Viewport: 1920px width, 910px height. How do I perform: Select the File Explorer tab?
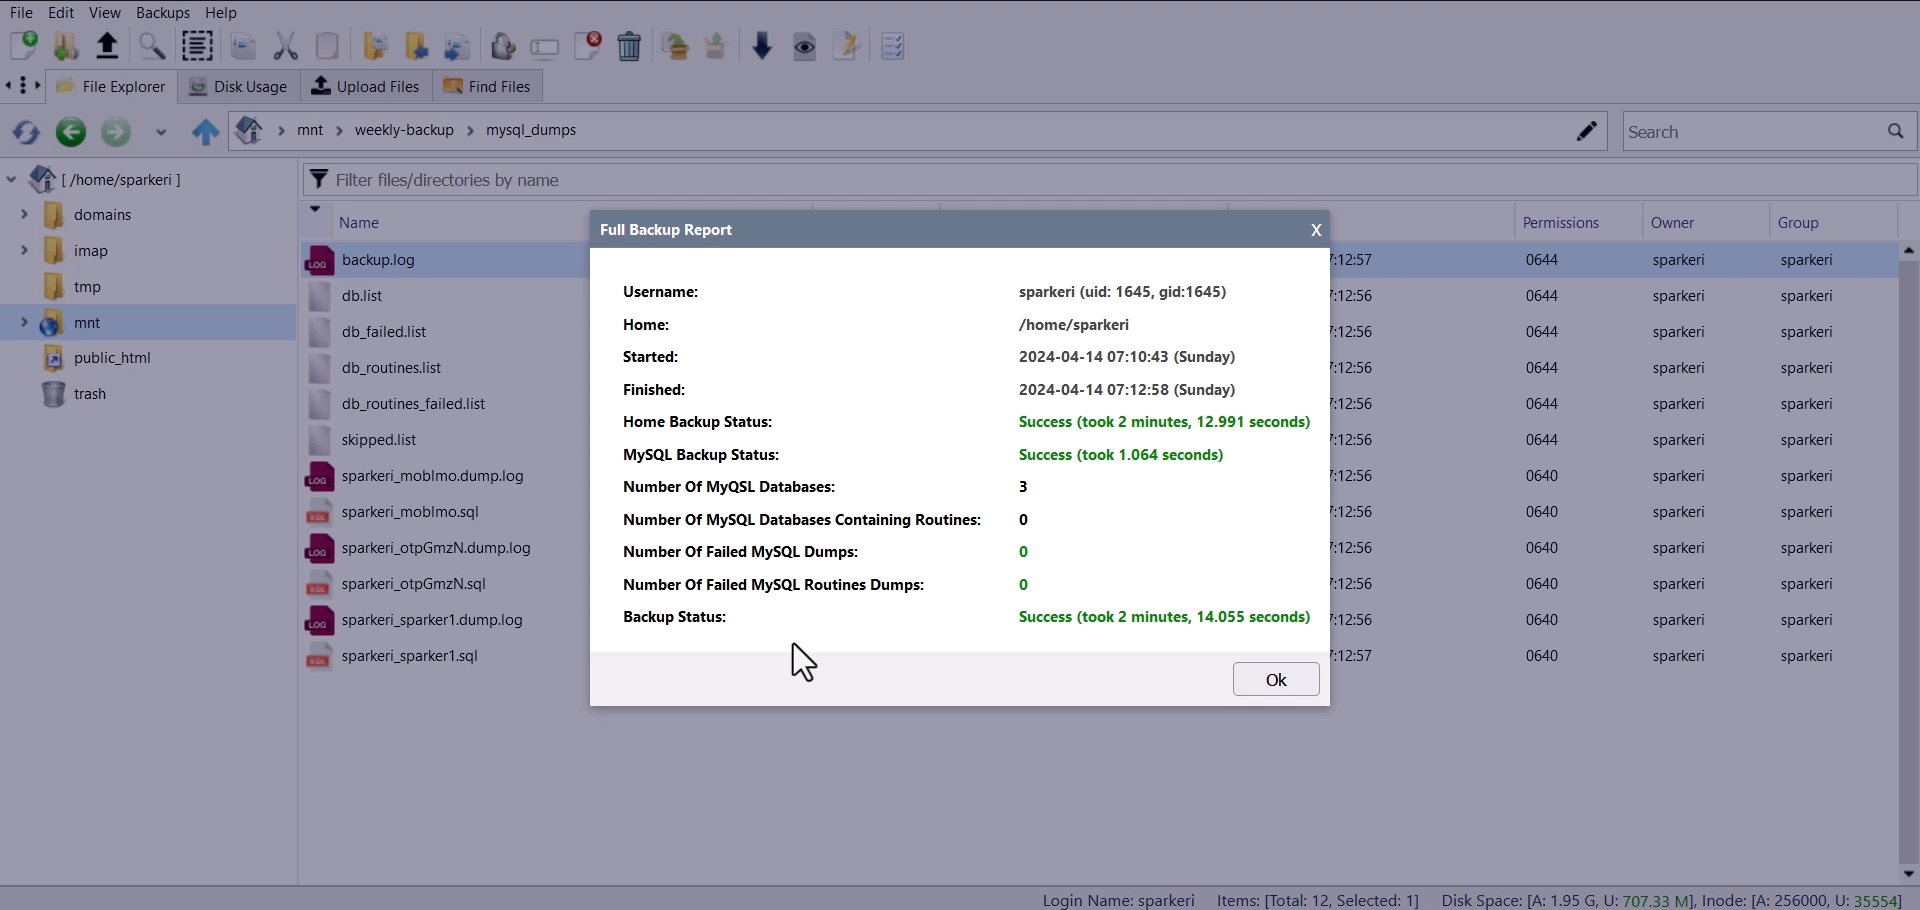111,87
